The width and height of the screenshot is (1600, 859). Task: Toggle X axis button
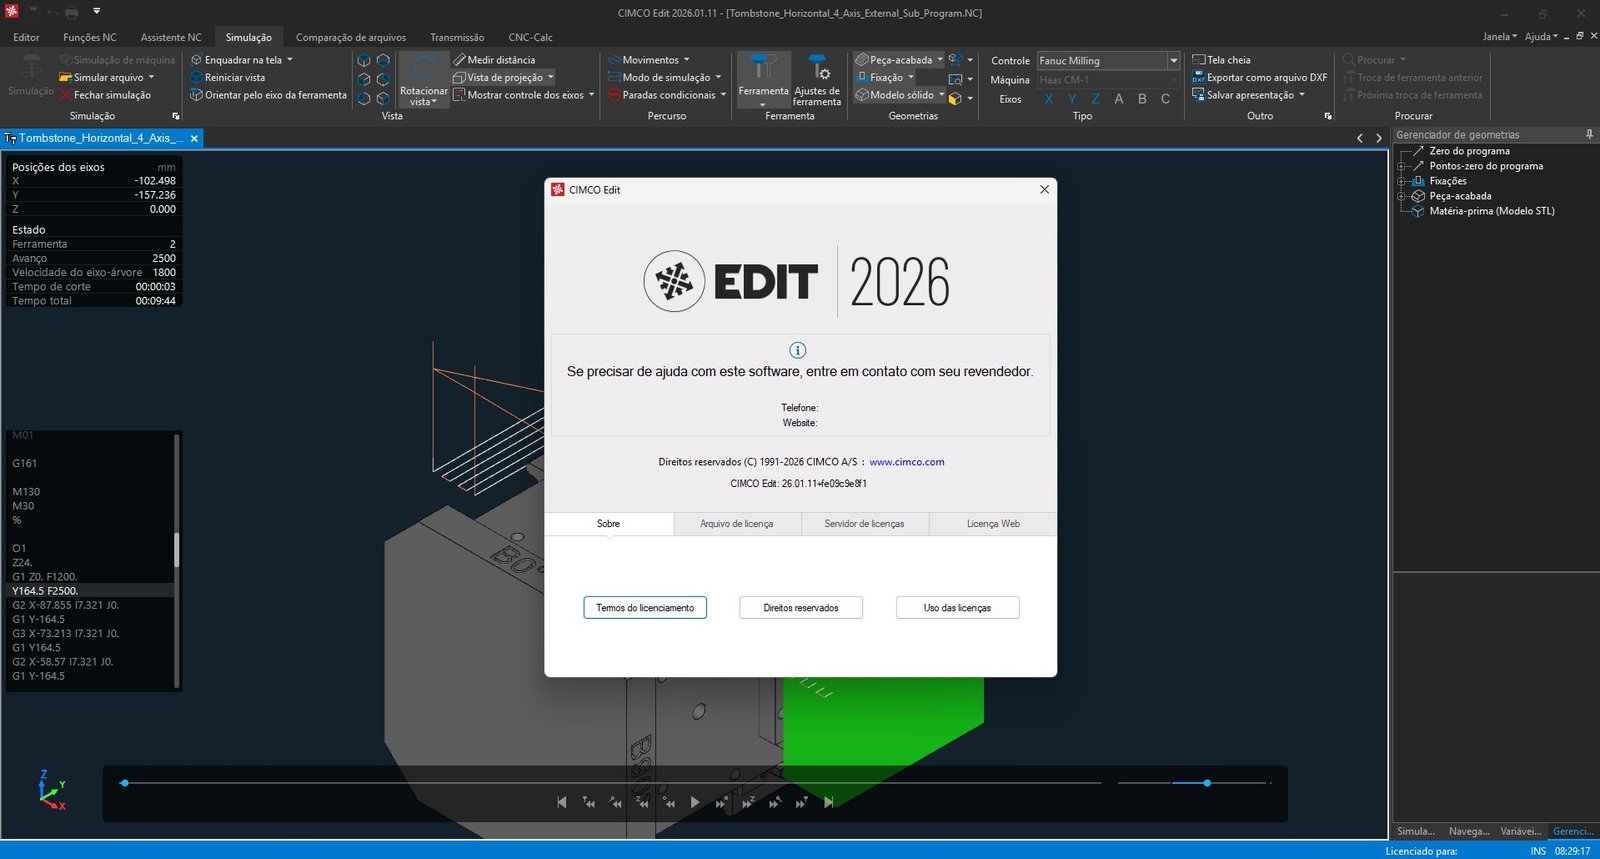click(x=1048, y=99)
